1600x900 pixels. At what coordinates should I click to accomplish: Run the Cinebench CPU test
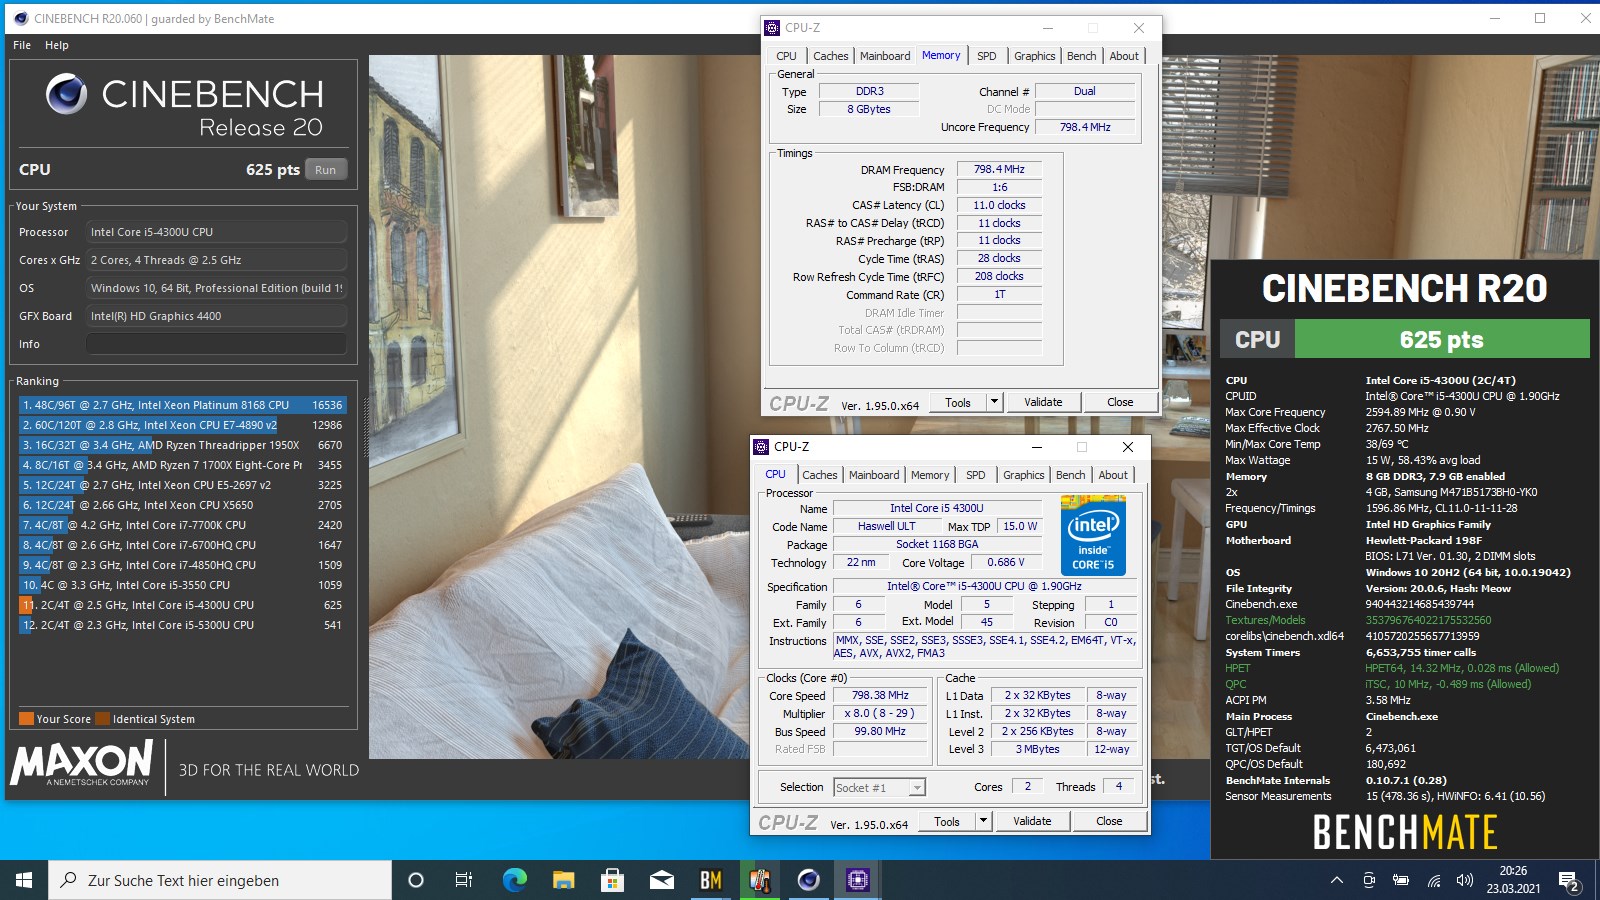tap(326, 170)
